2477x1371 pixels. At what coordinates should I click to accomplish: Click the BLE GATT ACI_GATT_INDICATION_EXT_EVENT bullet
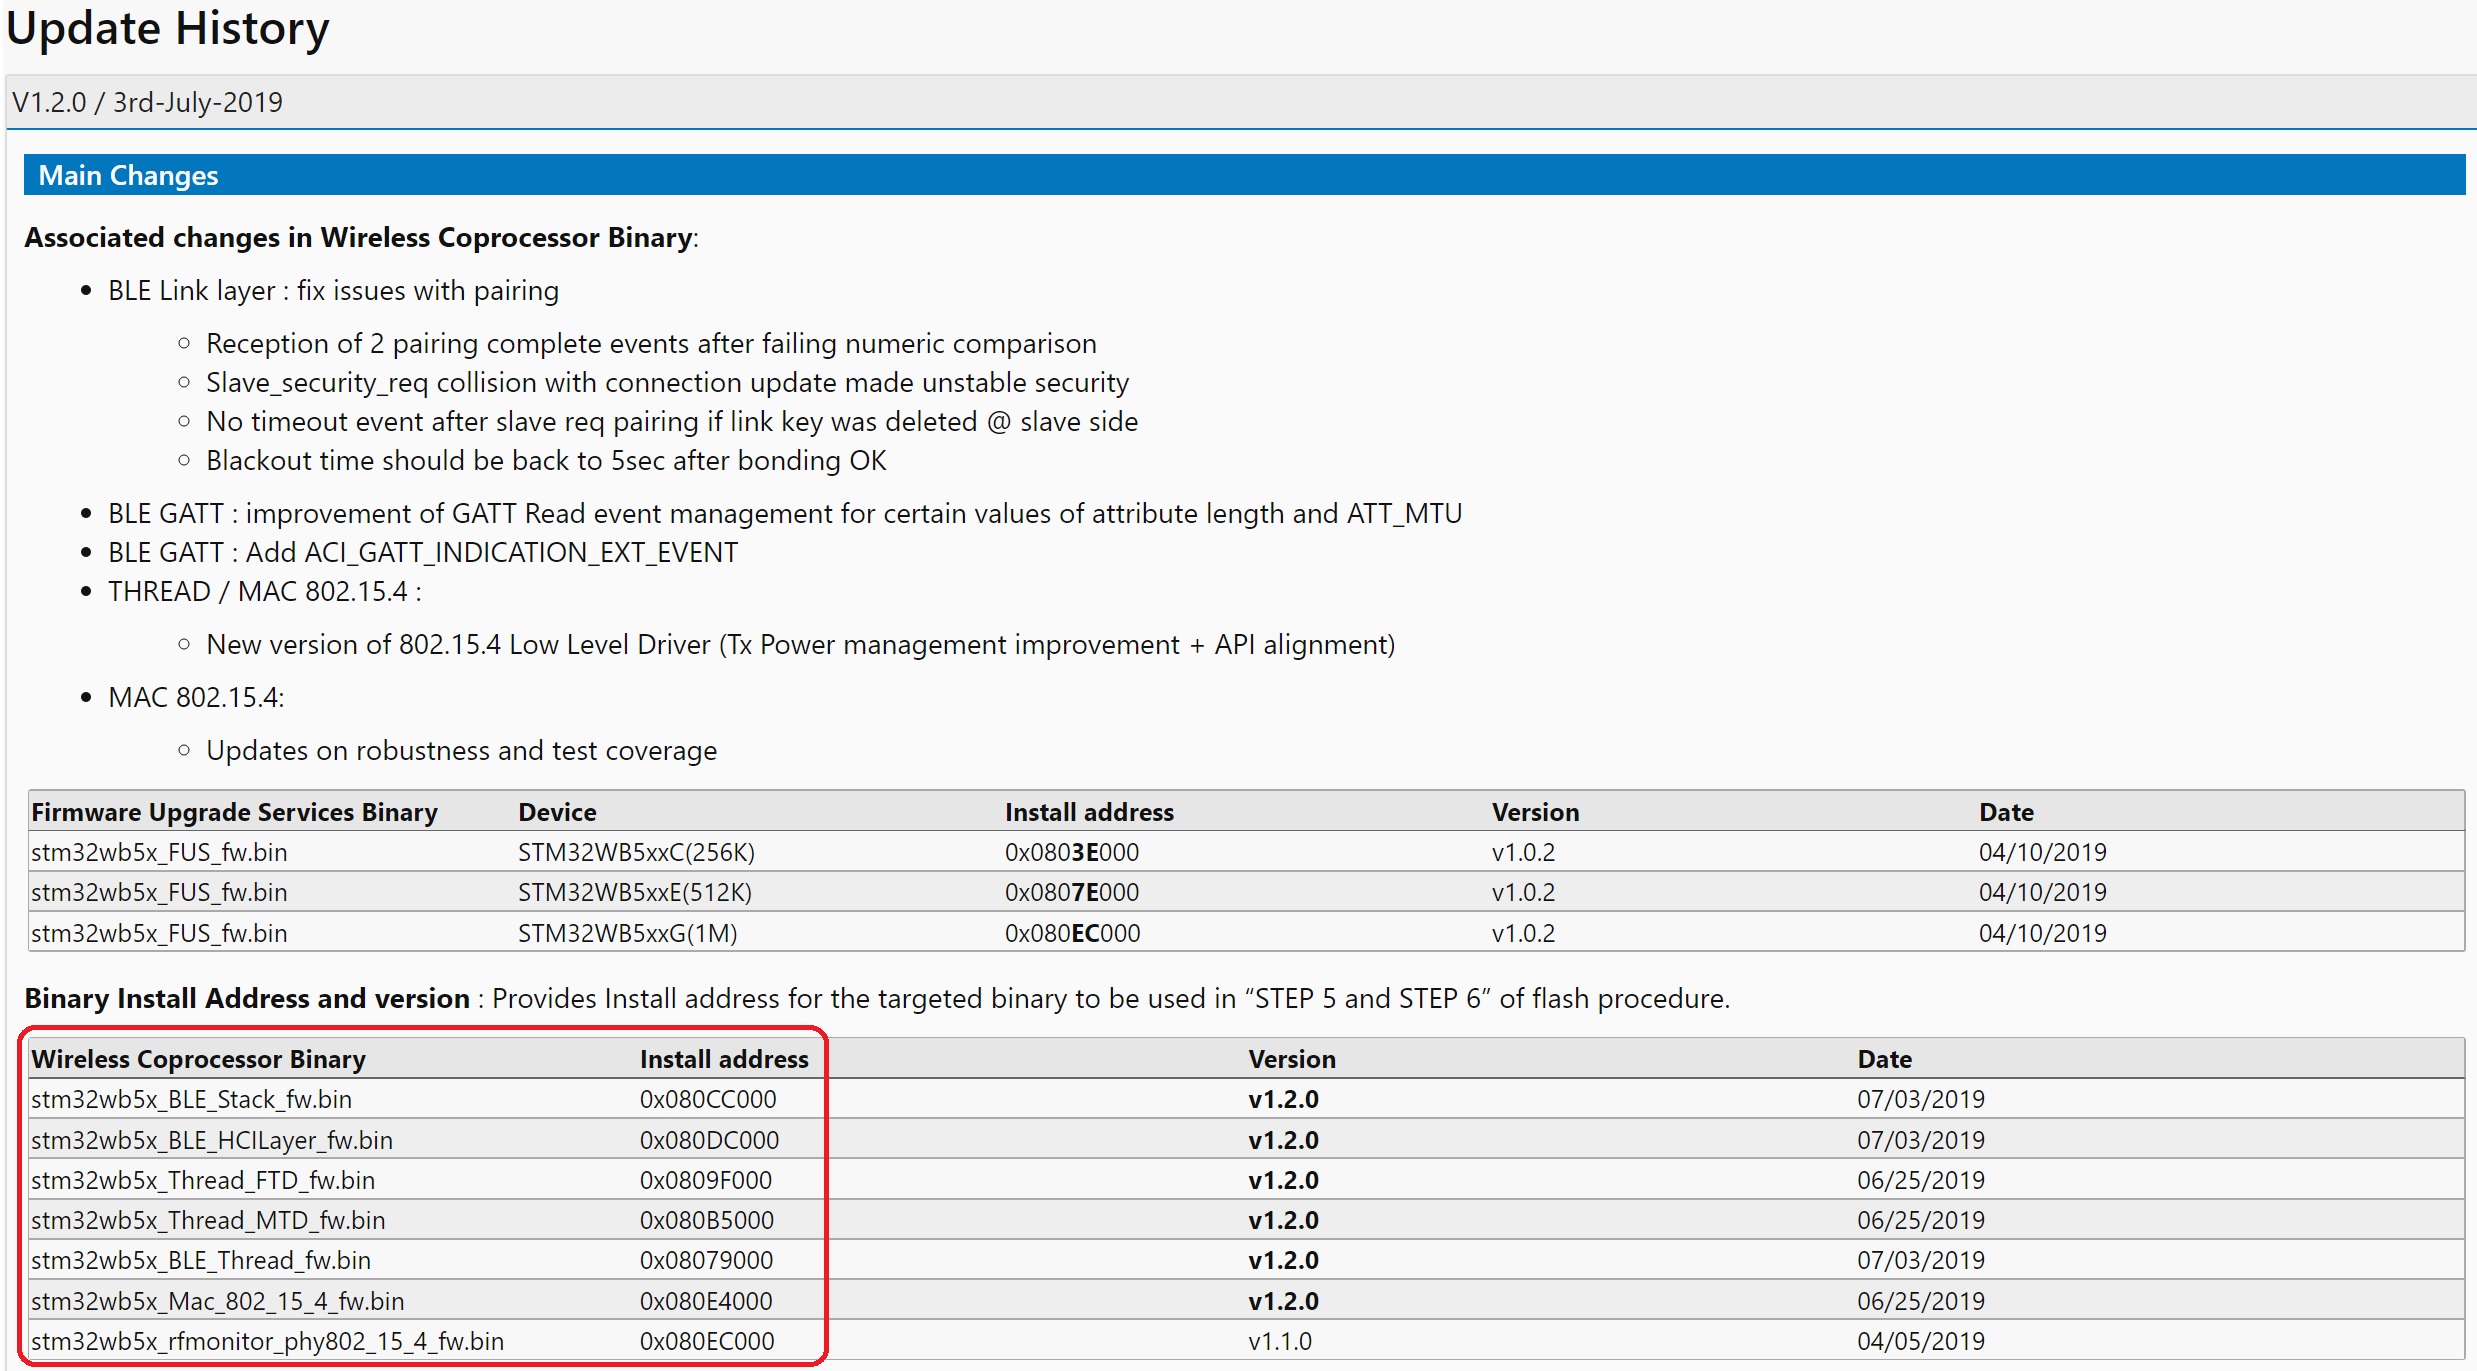tap(422, 552)
